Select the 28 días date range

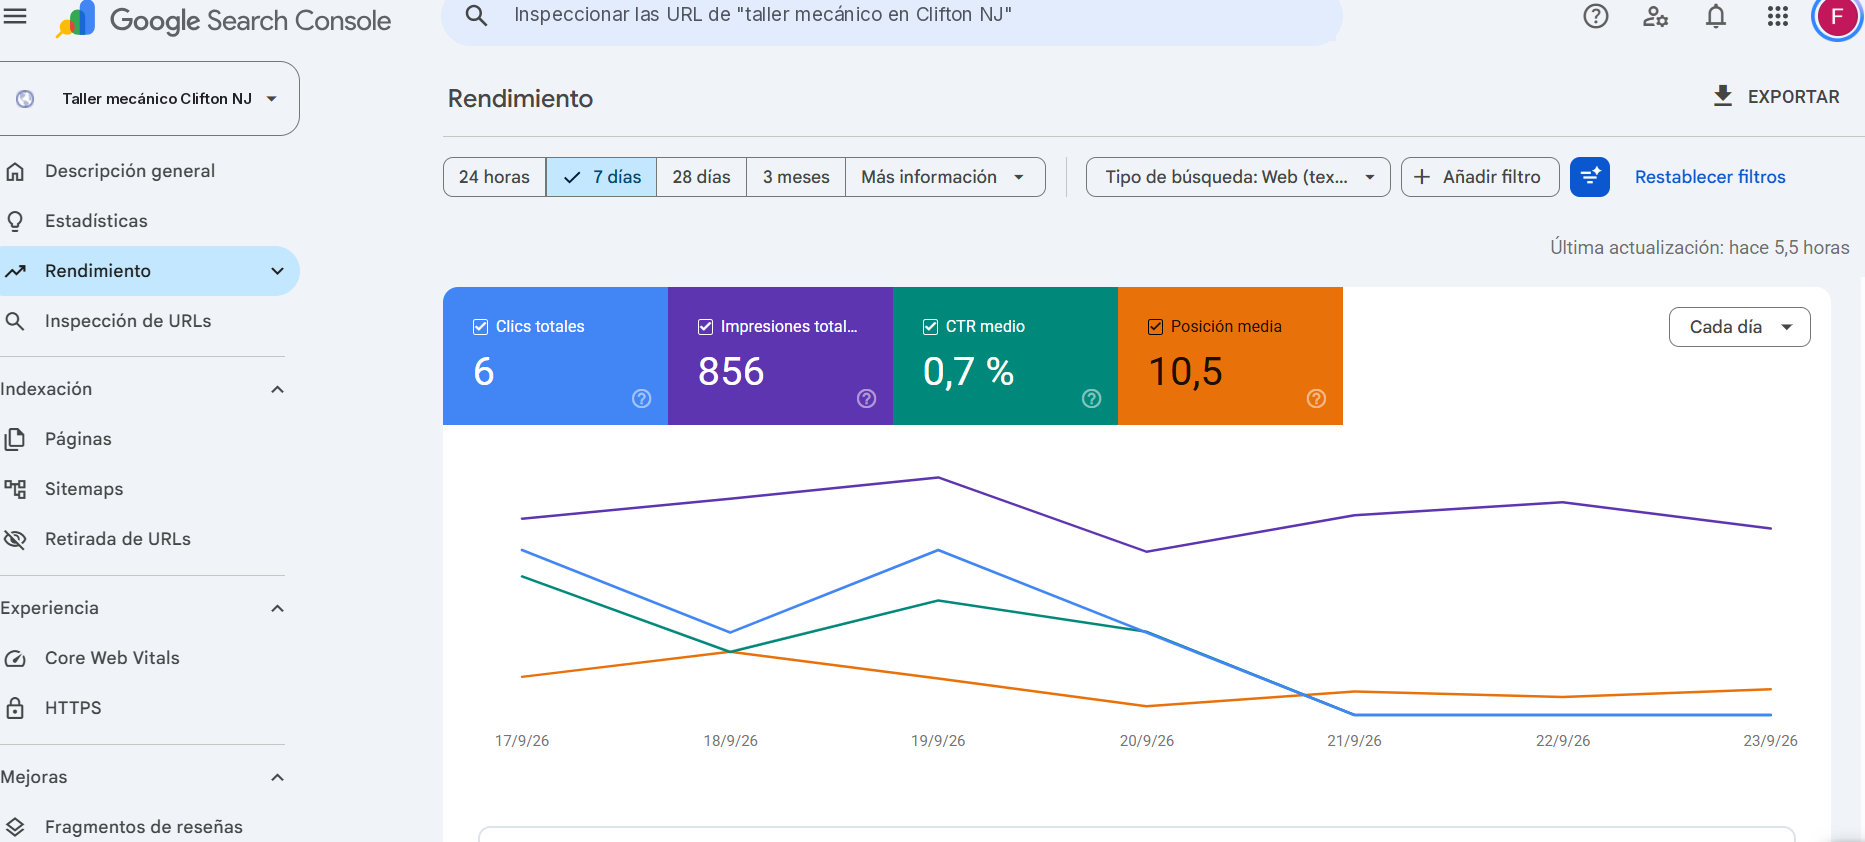[702, 177]
